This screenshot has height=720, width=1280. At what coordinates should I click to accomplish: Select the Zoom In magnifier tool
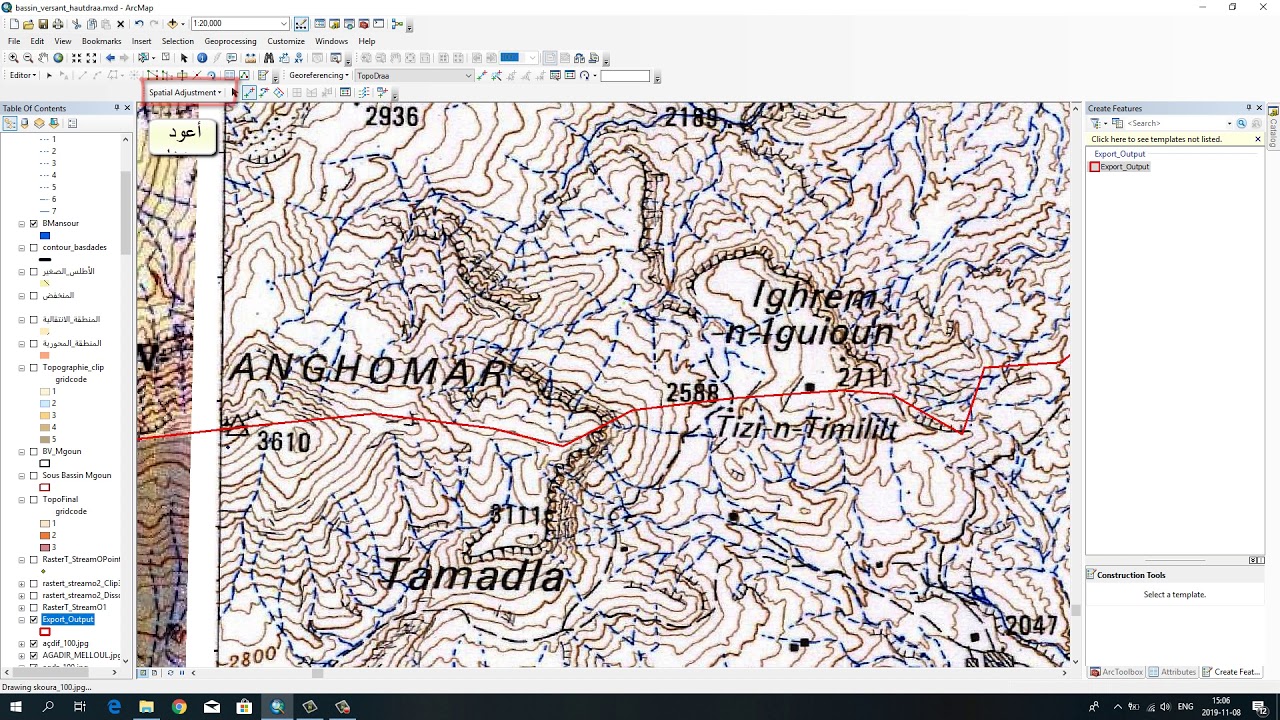pos(13,58)
